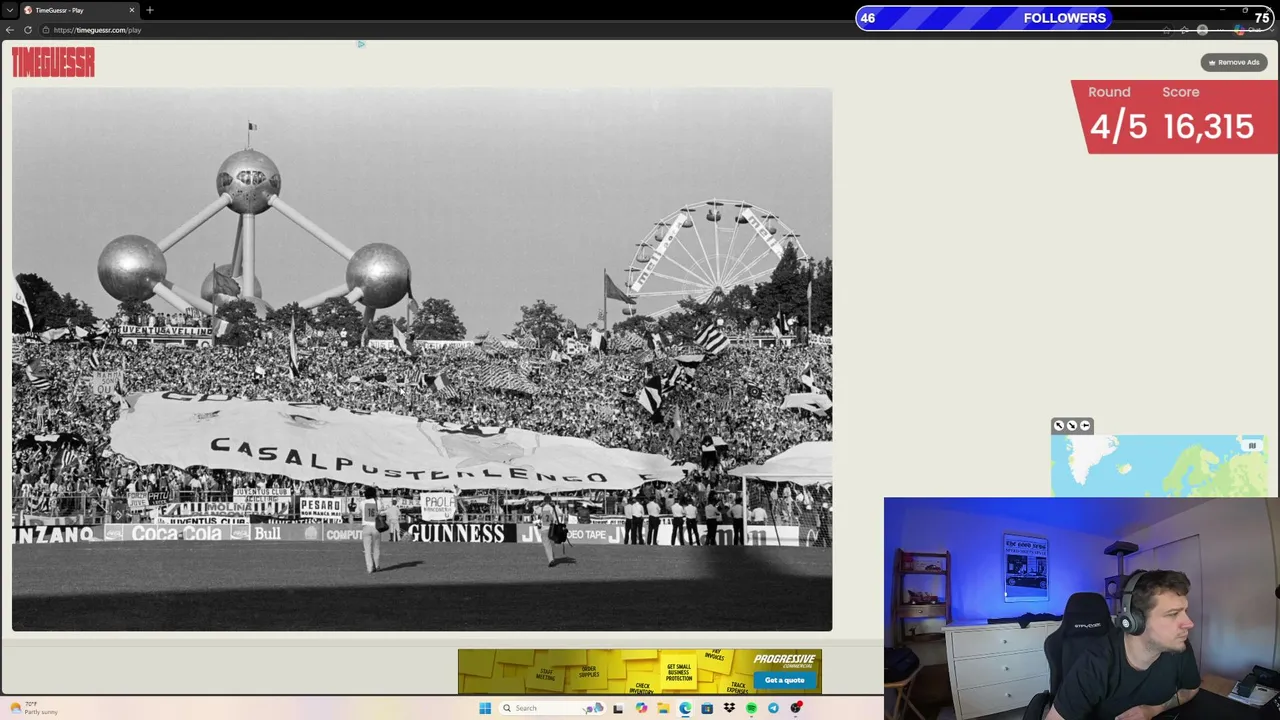Click the Remove Ads button
Viewport: 1280px width, 720px height.
pyautogui.click(x=1234, y=62)
